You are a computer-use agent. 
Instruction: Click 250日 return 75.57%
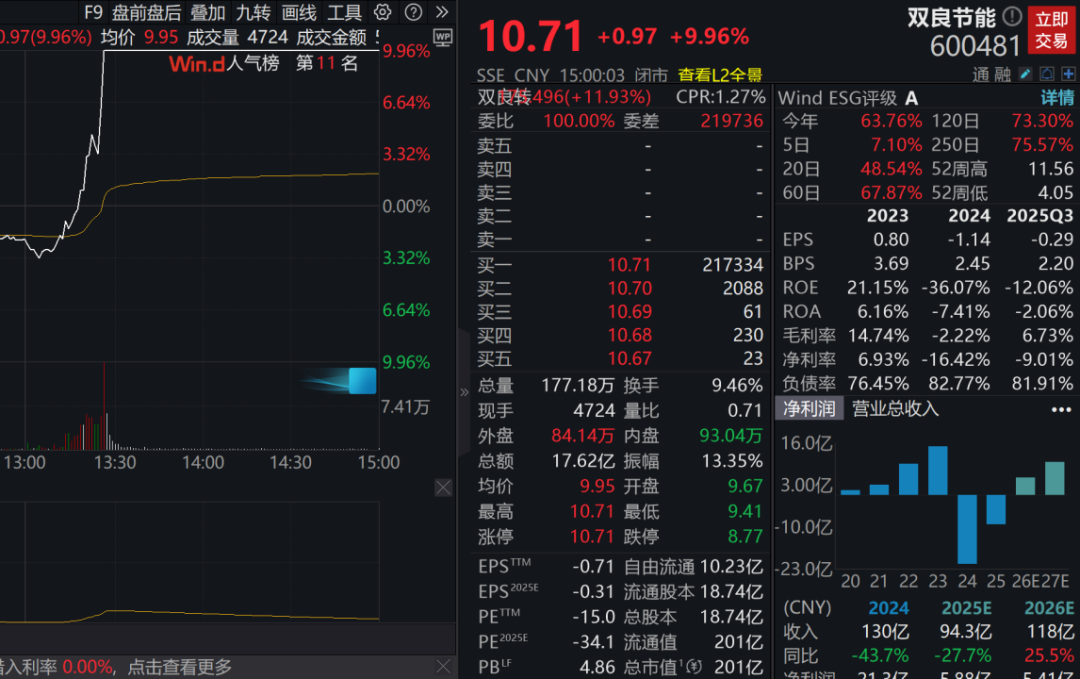click(x=1042, y=145)
